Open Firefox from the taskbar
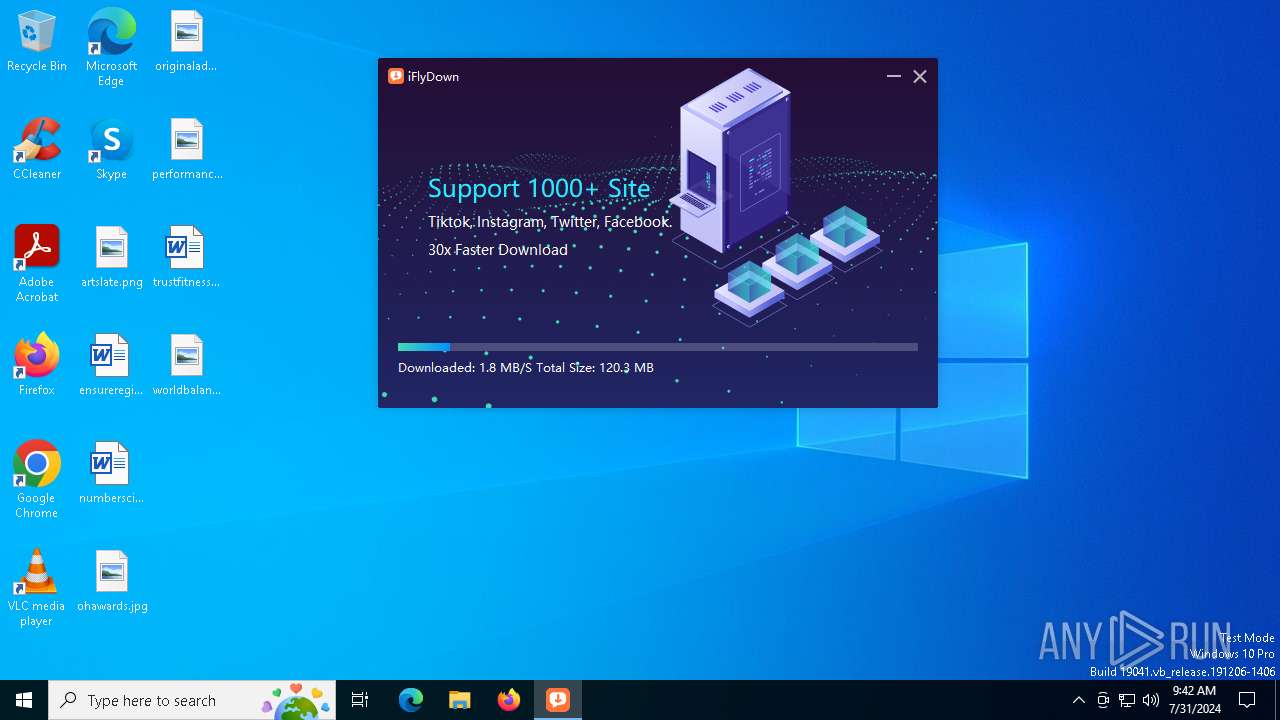Screen dimensions: 1280x720 click(509, 700)
